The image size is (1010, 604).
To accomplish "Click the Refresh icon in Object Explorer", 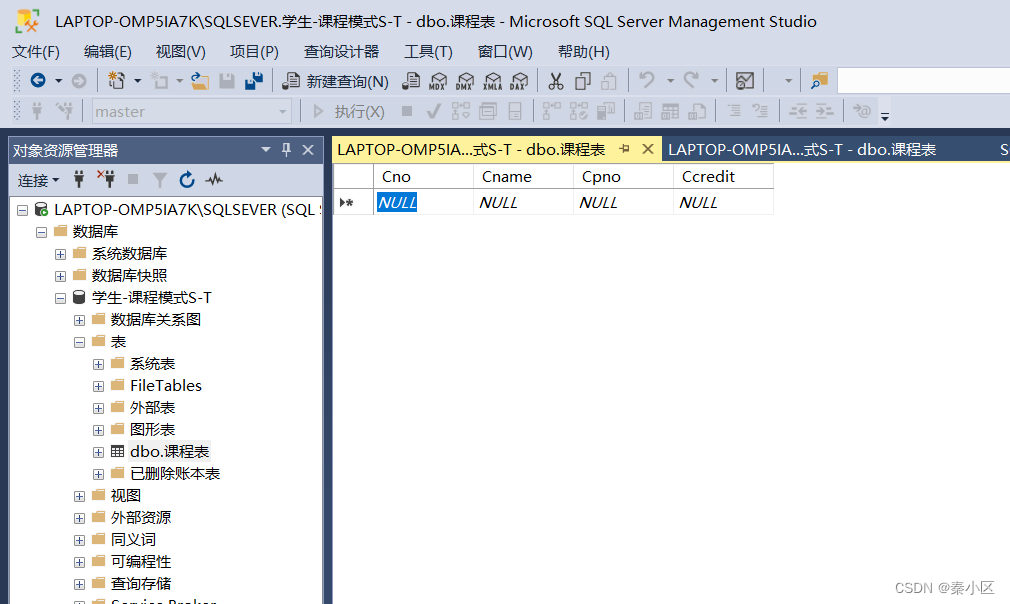I will [x=187, y=180].
